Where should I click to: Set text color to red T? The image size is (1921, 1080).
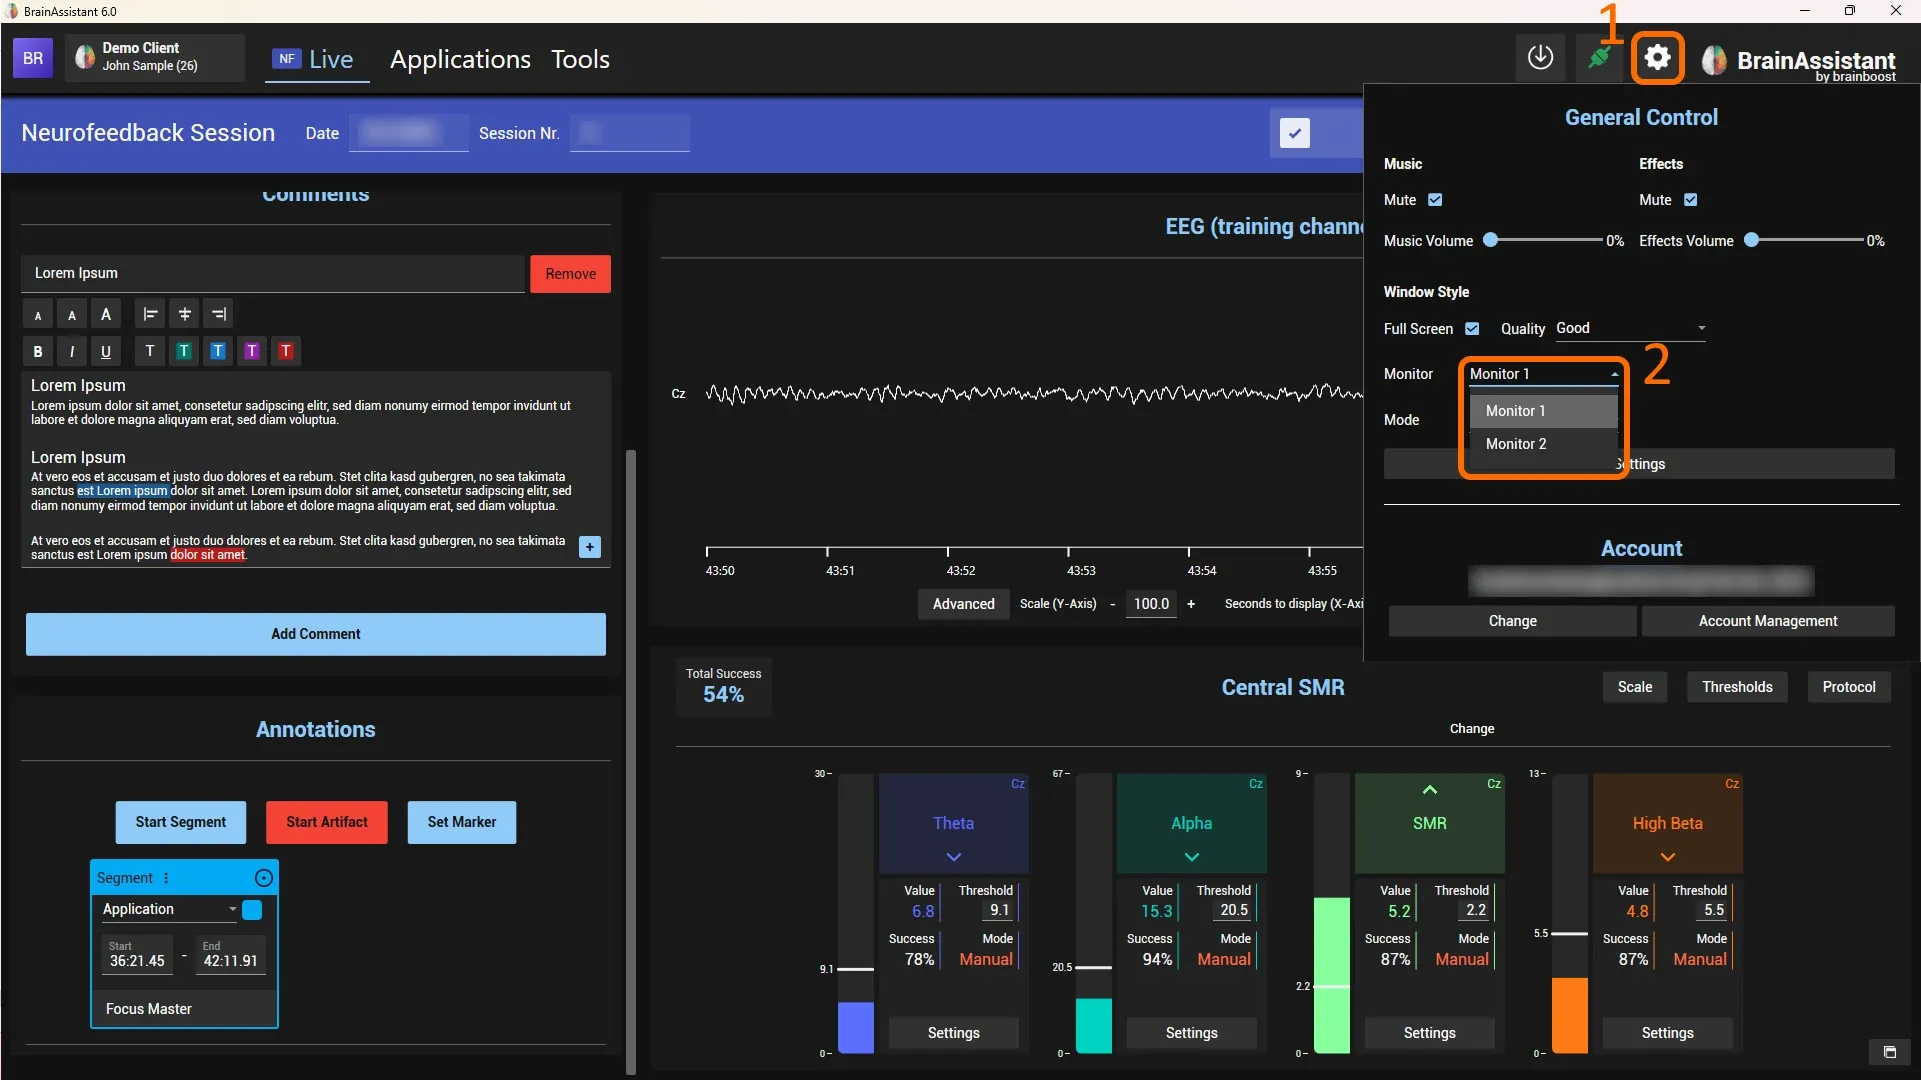(286, 351)
